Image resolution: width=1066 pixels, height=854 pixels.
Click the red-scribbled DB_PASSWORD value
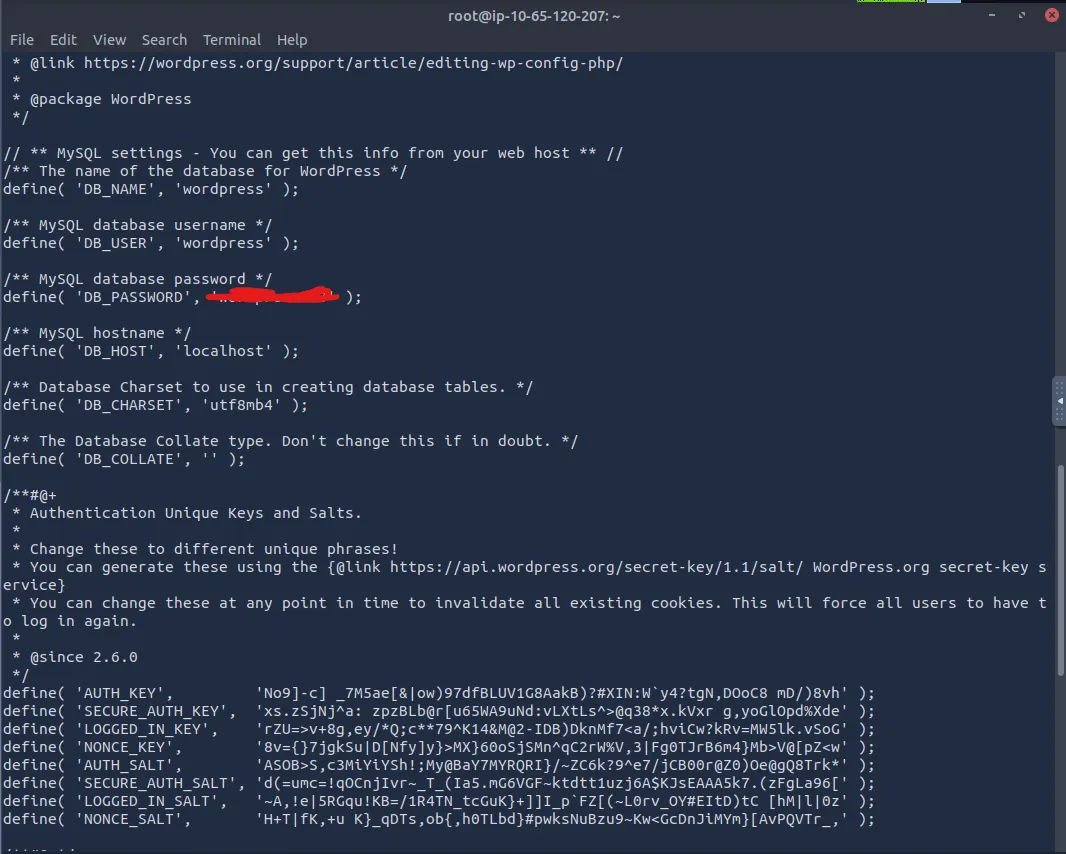(x=275, y=297)
